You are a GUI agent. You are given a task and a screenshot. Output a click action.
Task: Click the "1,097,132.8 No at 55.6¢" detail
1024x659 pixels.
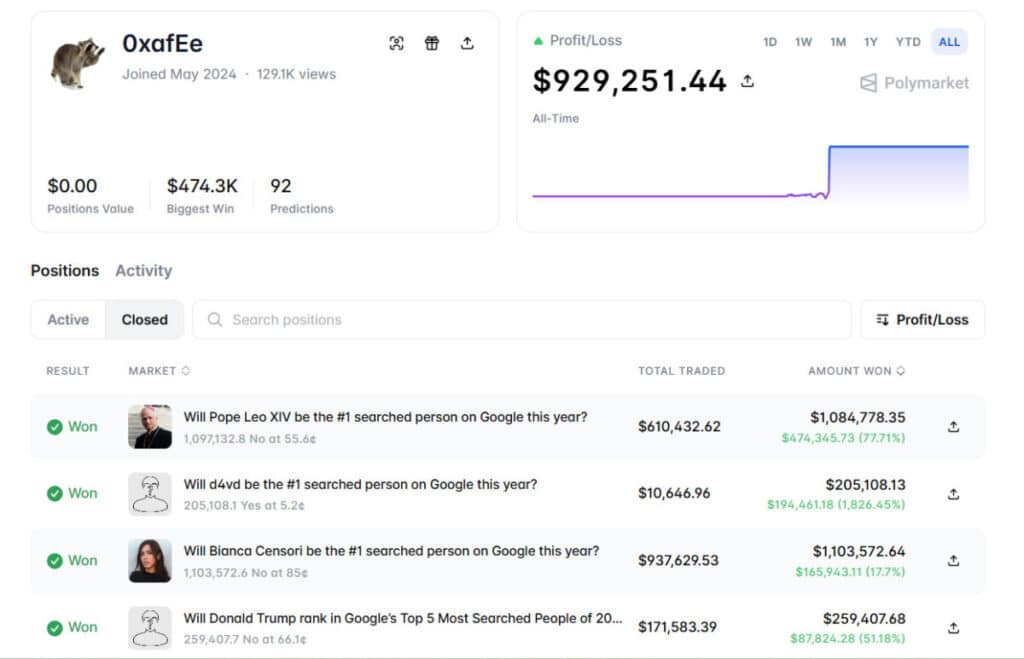(x=250, y=439)
